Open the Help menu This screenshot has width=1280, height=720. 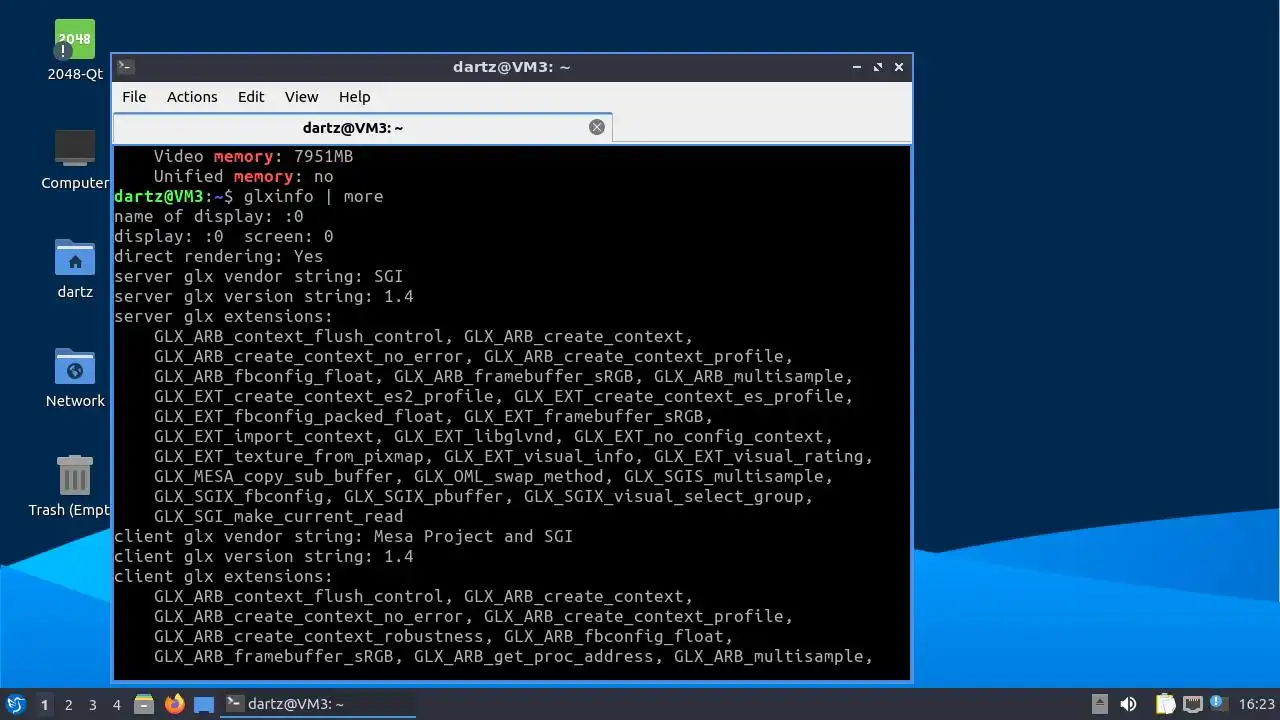[x=354, y=97]
